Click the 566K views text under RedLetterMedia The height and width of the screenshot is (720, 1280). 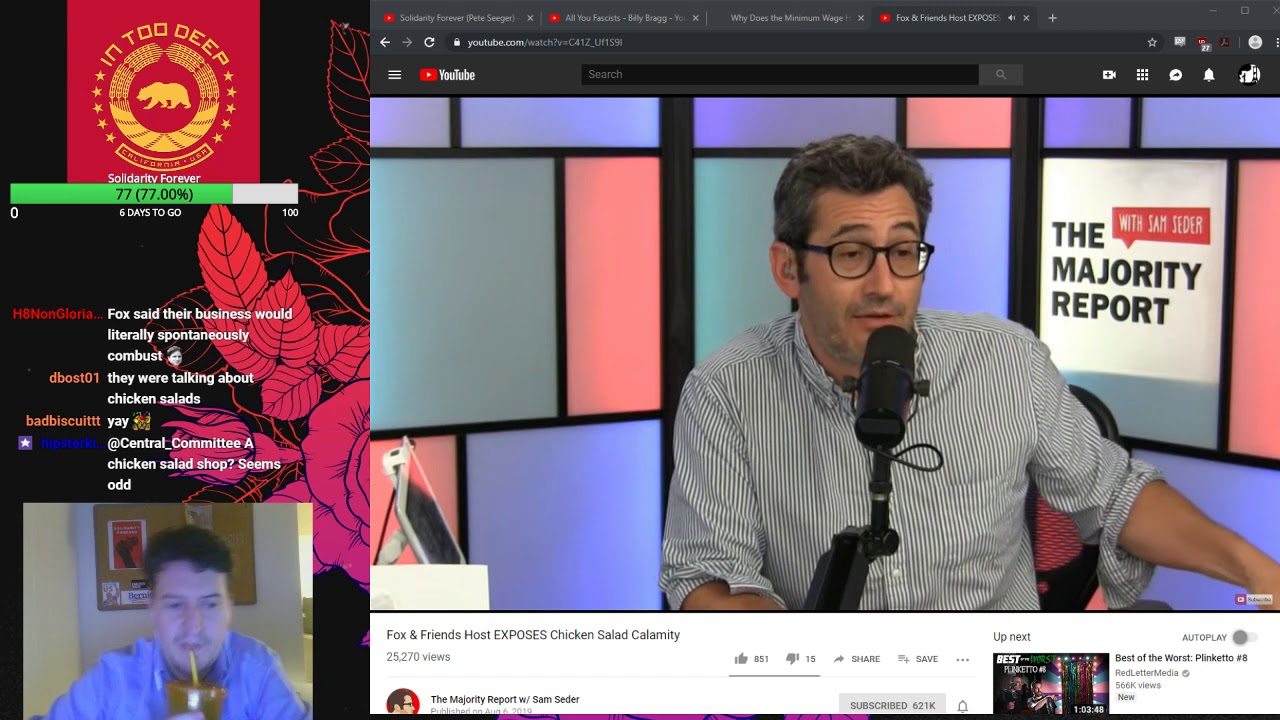tap(1138, 685)
